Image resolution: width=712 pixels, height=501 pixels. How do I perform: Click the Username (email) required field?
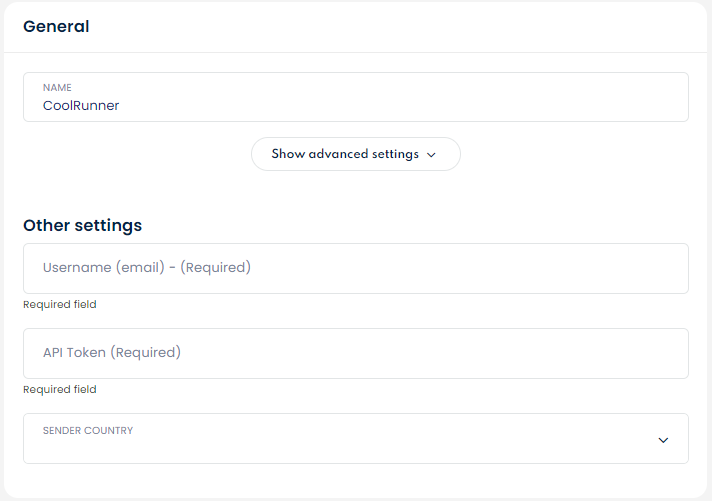point(355,268)
